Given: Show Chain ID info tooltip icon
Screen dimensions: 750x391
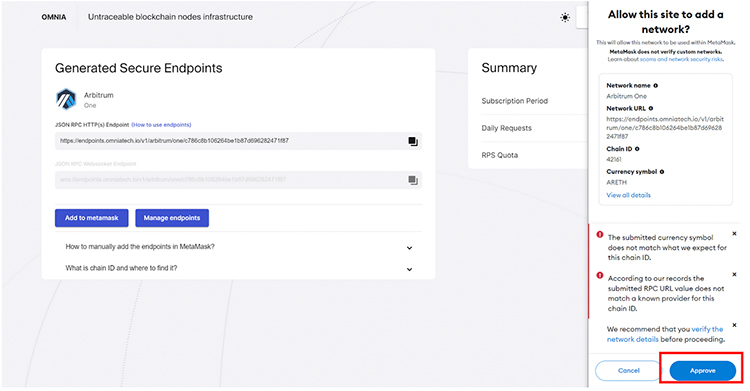Looking at the screenshot, I should (x=637, y=149).
